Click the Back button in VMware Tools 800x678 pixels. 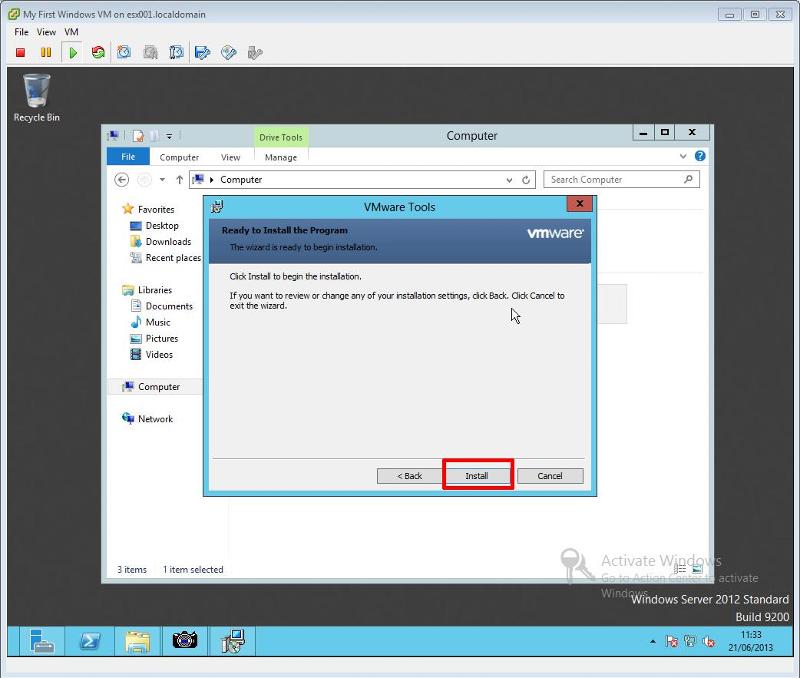click(410, 475)
